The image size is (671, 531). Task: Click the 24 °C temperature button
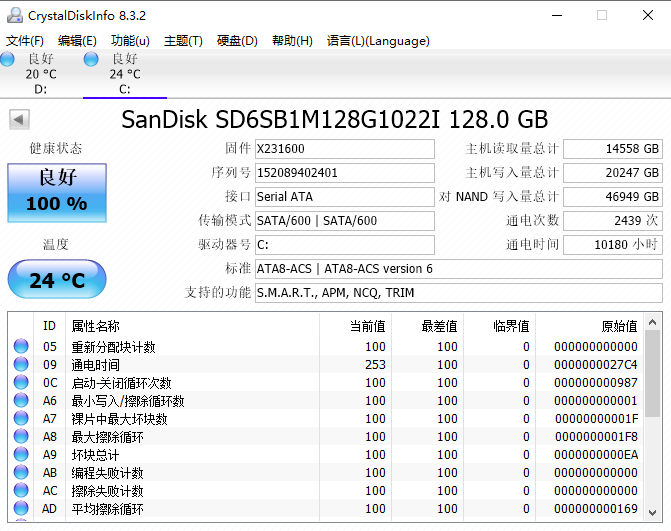click(57, 279)
